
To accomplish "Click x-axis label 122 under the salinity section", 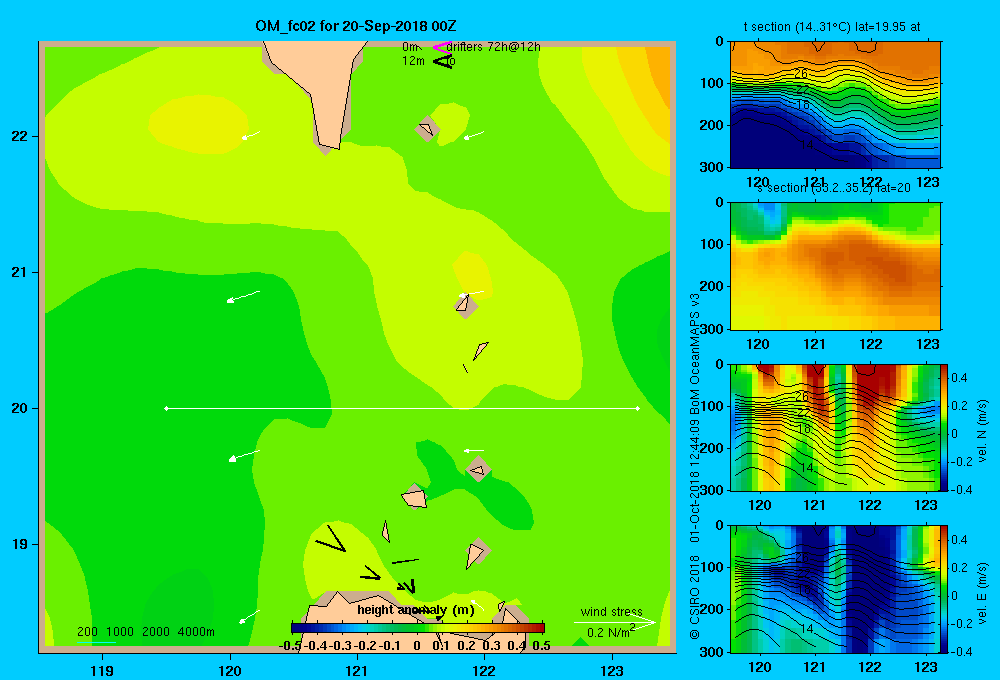I will (871, 344).
